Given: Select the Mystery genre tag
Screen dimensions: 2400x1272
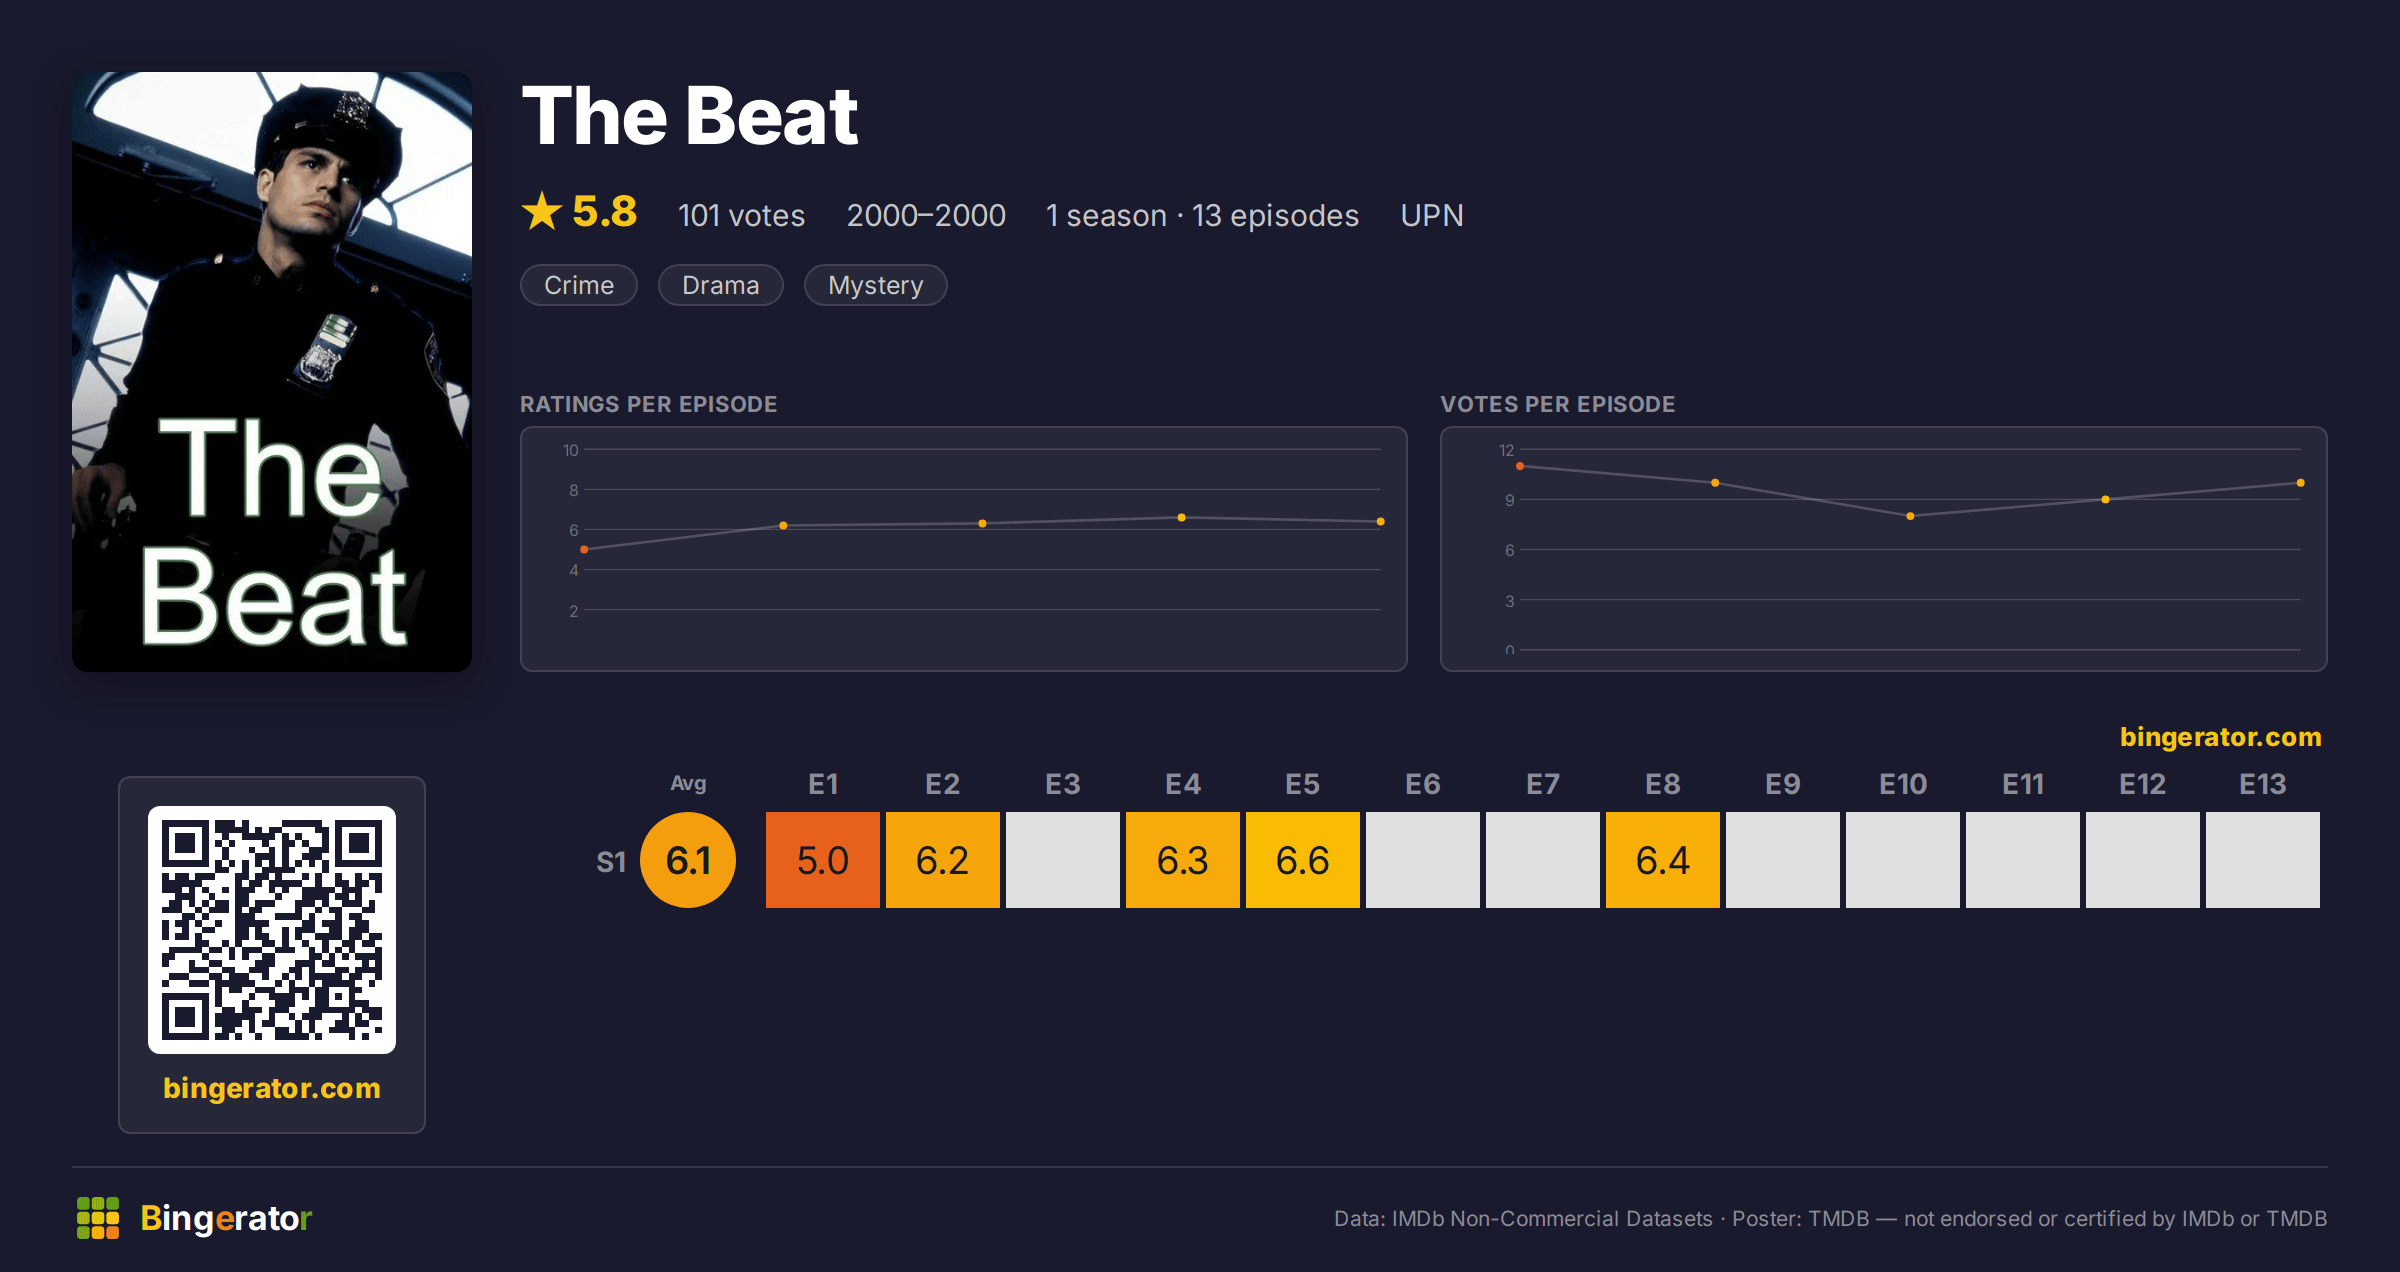Looking at the screenshot, I should (876, 285).
